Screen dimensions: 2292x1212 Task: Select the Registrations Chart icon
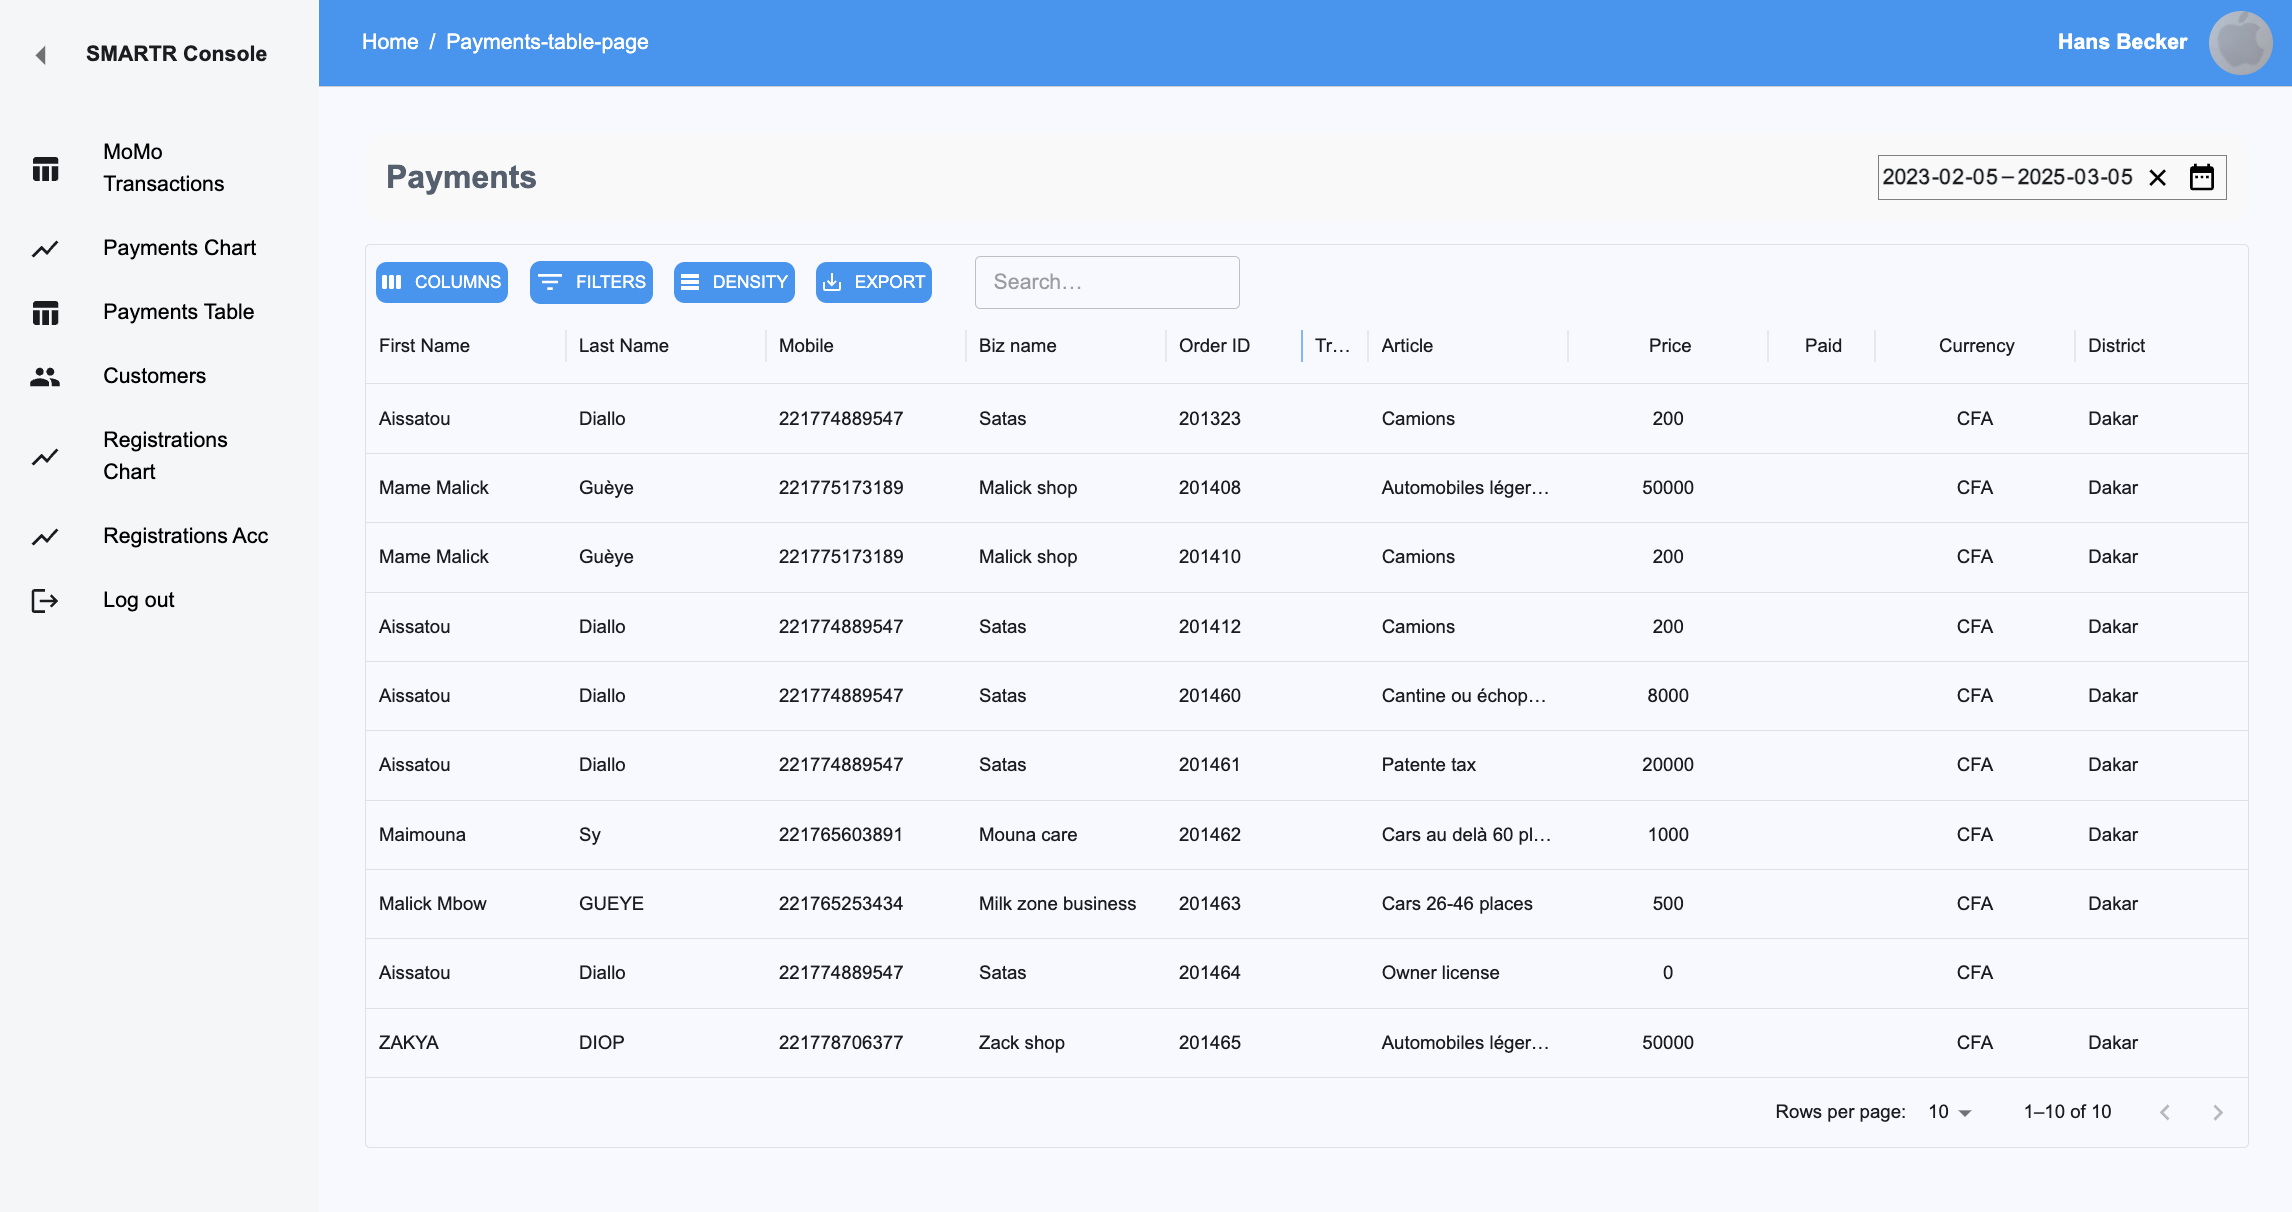pyautogui.click(x=46, y=456)
